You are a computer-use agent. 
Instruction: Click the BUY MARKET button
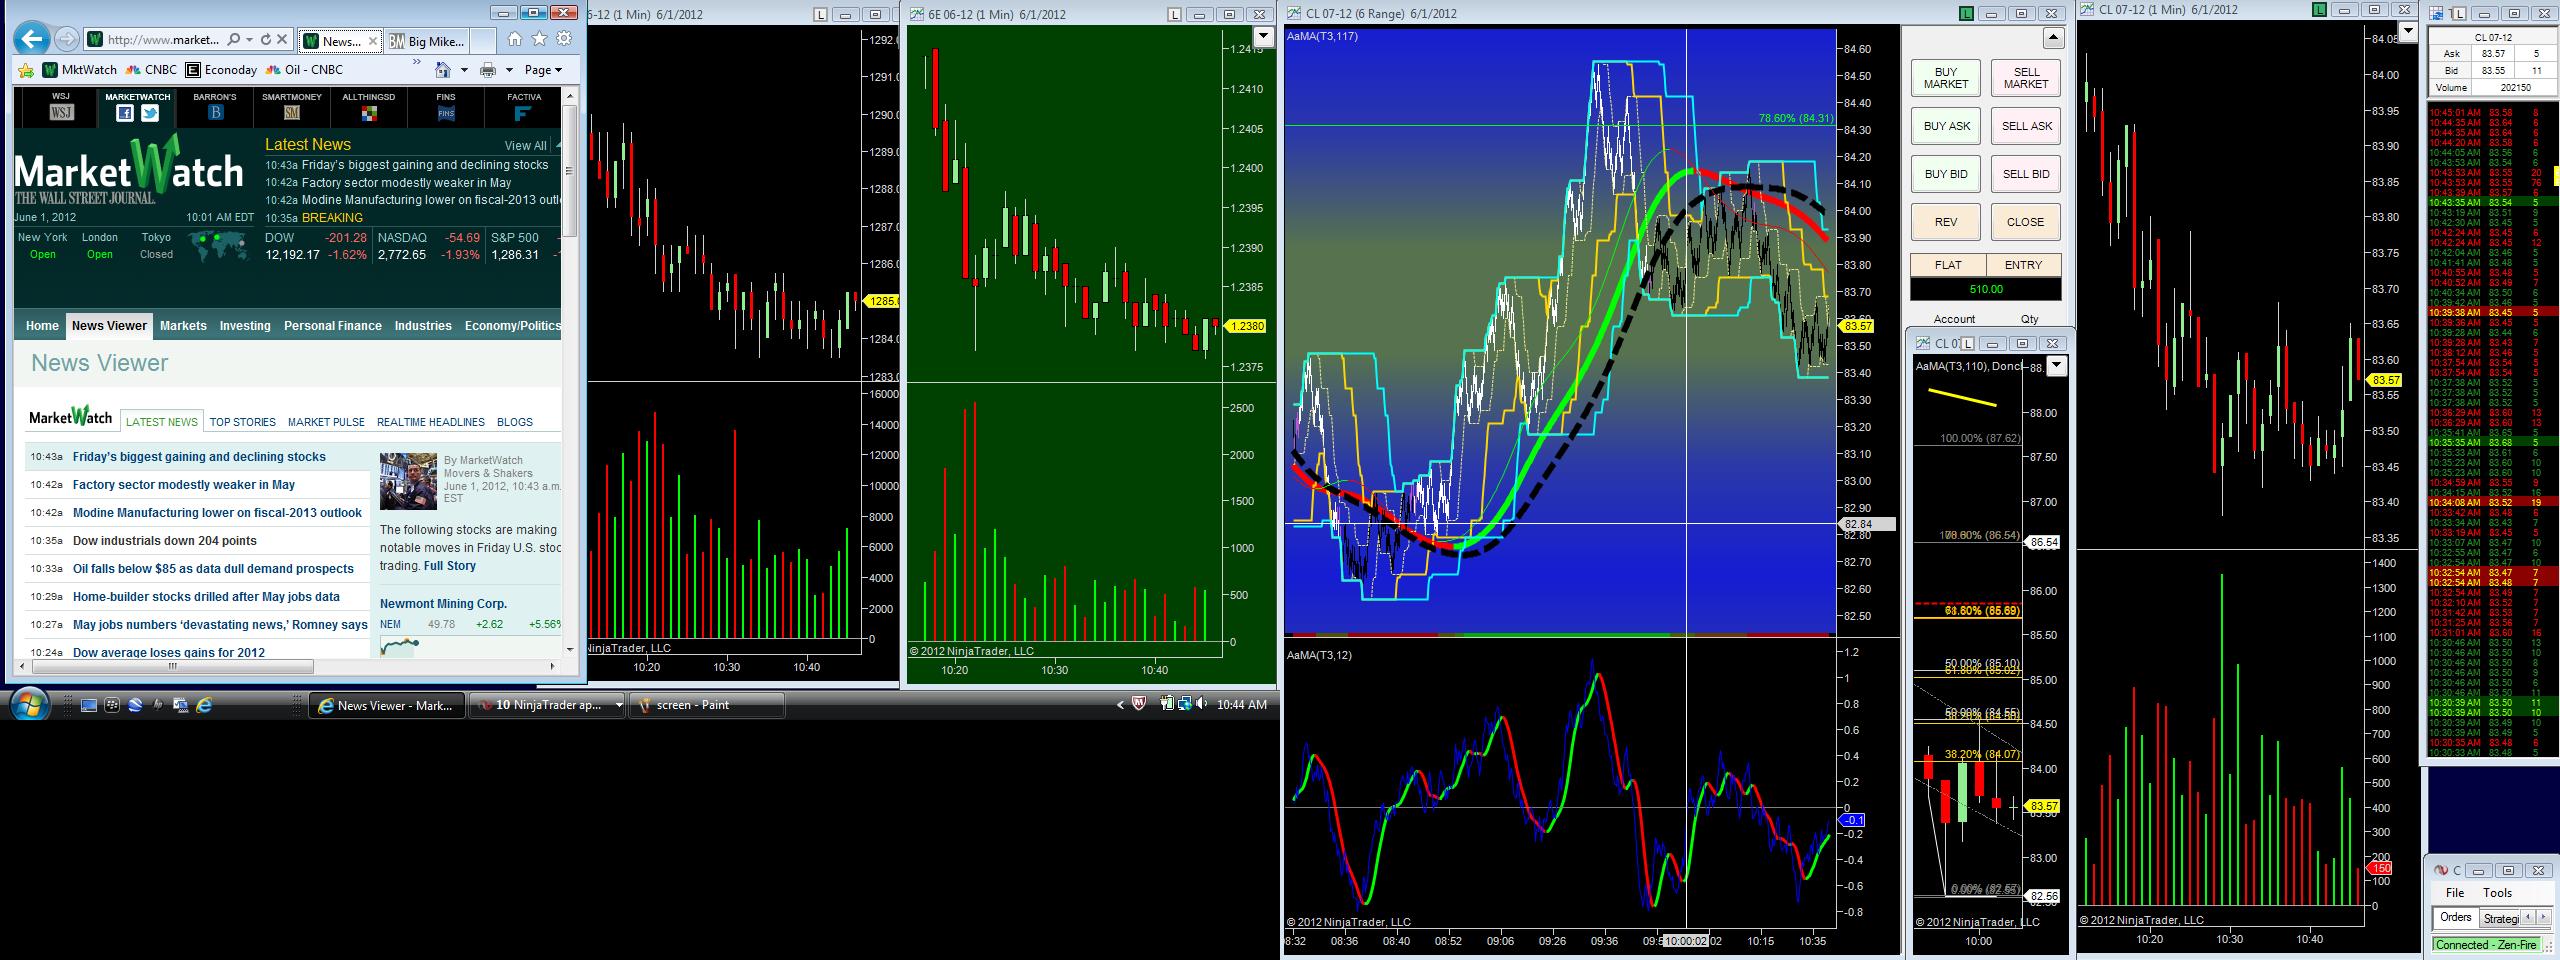click(x=1946, y=78)
